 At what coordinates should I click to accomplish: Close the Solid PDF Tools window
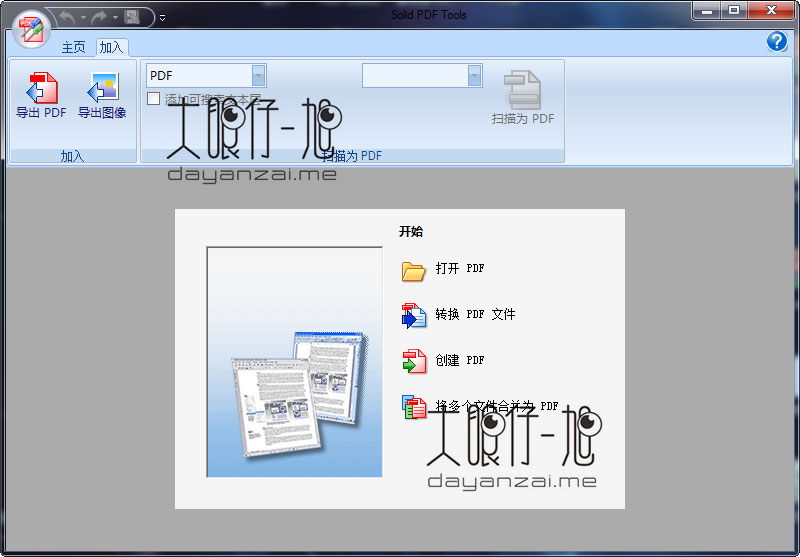tap(771, 11)
